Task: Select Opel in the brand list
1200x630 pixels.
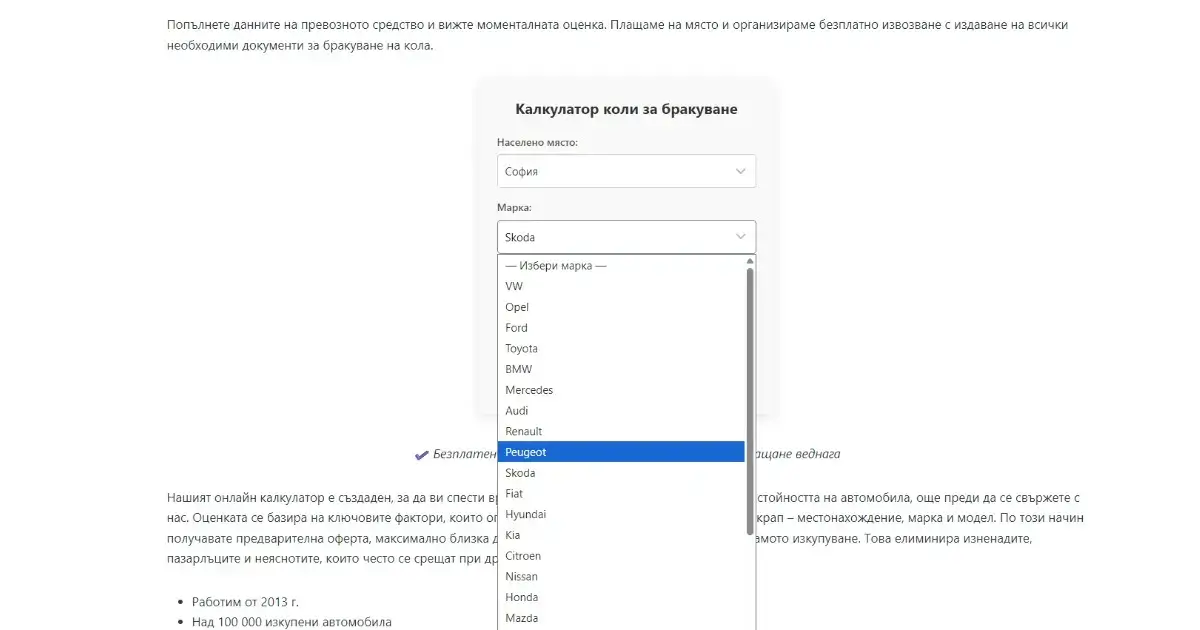Action: pos(621,307)
